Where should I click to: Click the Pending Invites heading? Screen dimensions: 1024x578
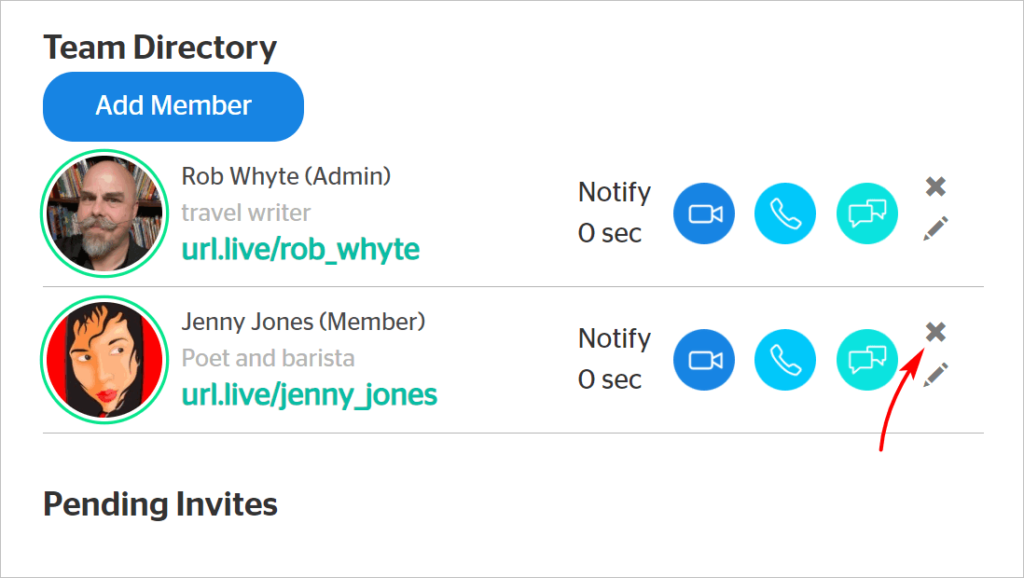pyautogui.click(x=161, y=505)
